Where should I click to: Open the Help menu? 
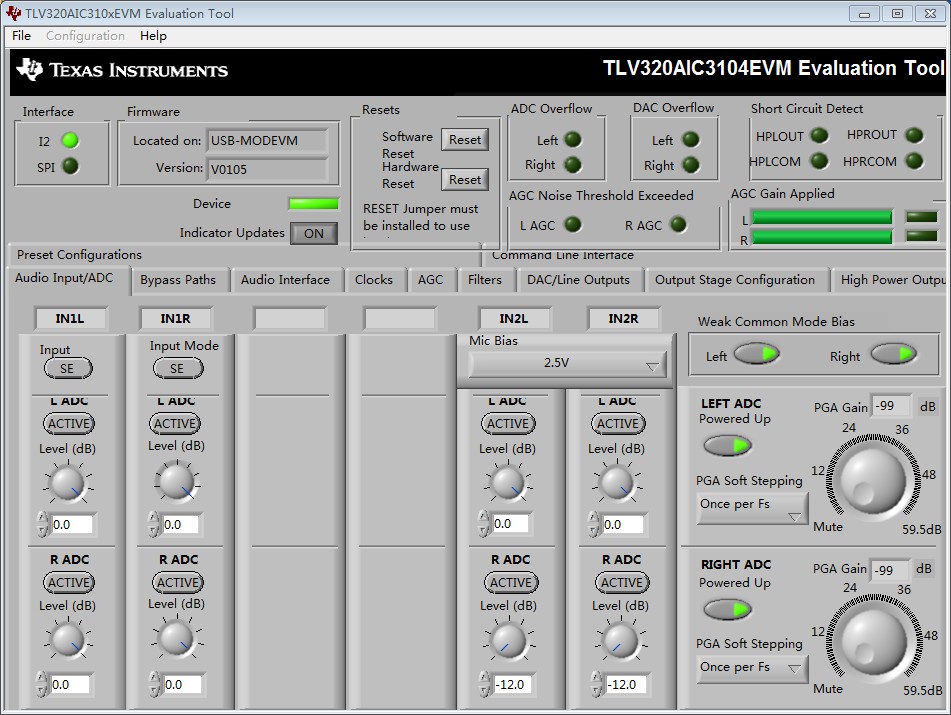(153, 36)
